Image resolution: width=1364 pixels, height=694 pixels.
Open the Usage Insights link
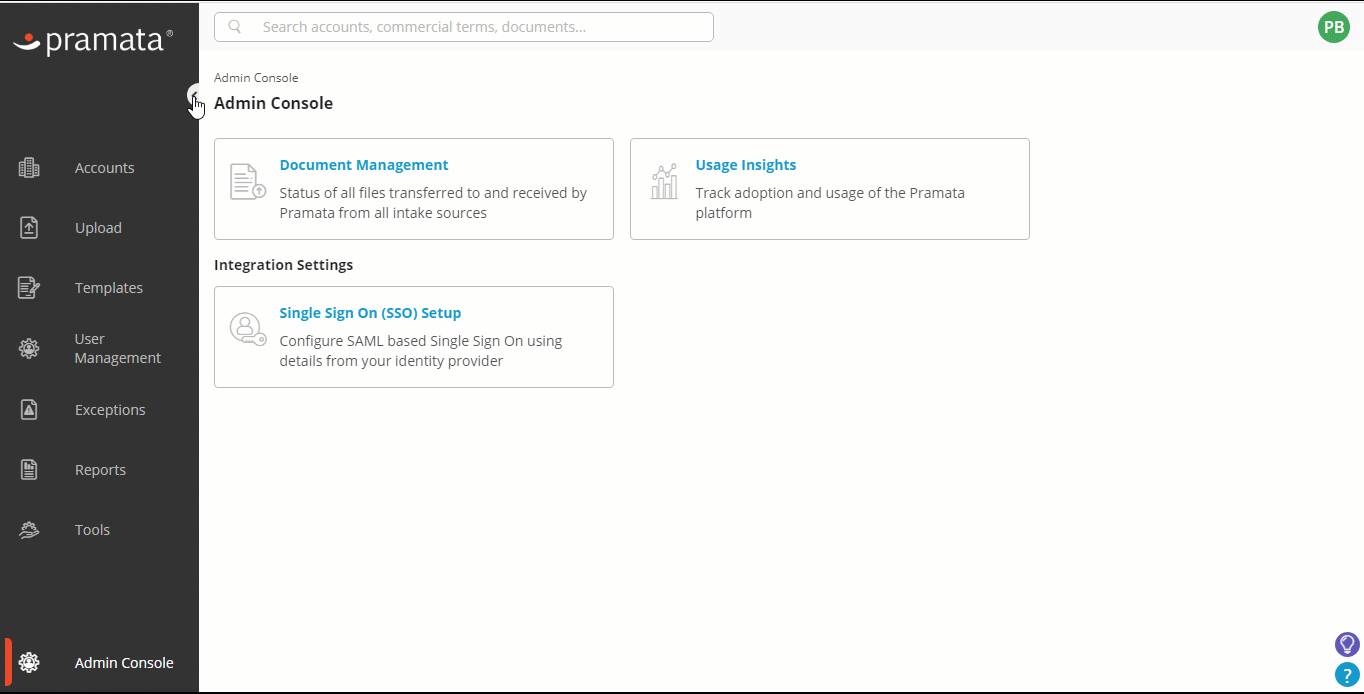coord(746,165)
